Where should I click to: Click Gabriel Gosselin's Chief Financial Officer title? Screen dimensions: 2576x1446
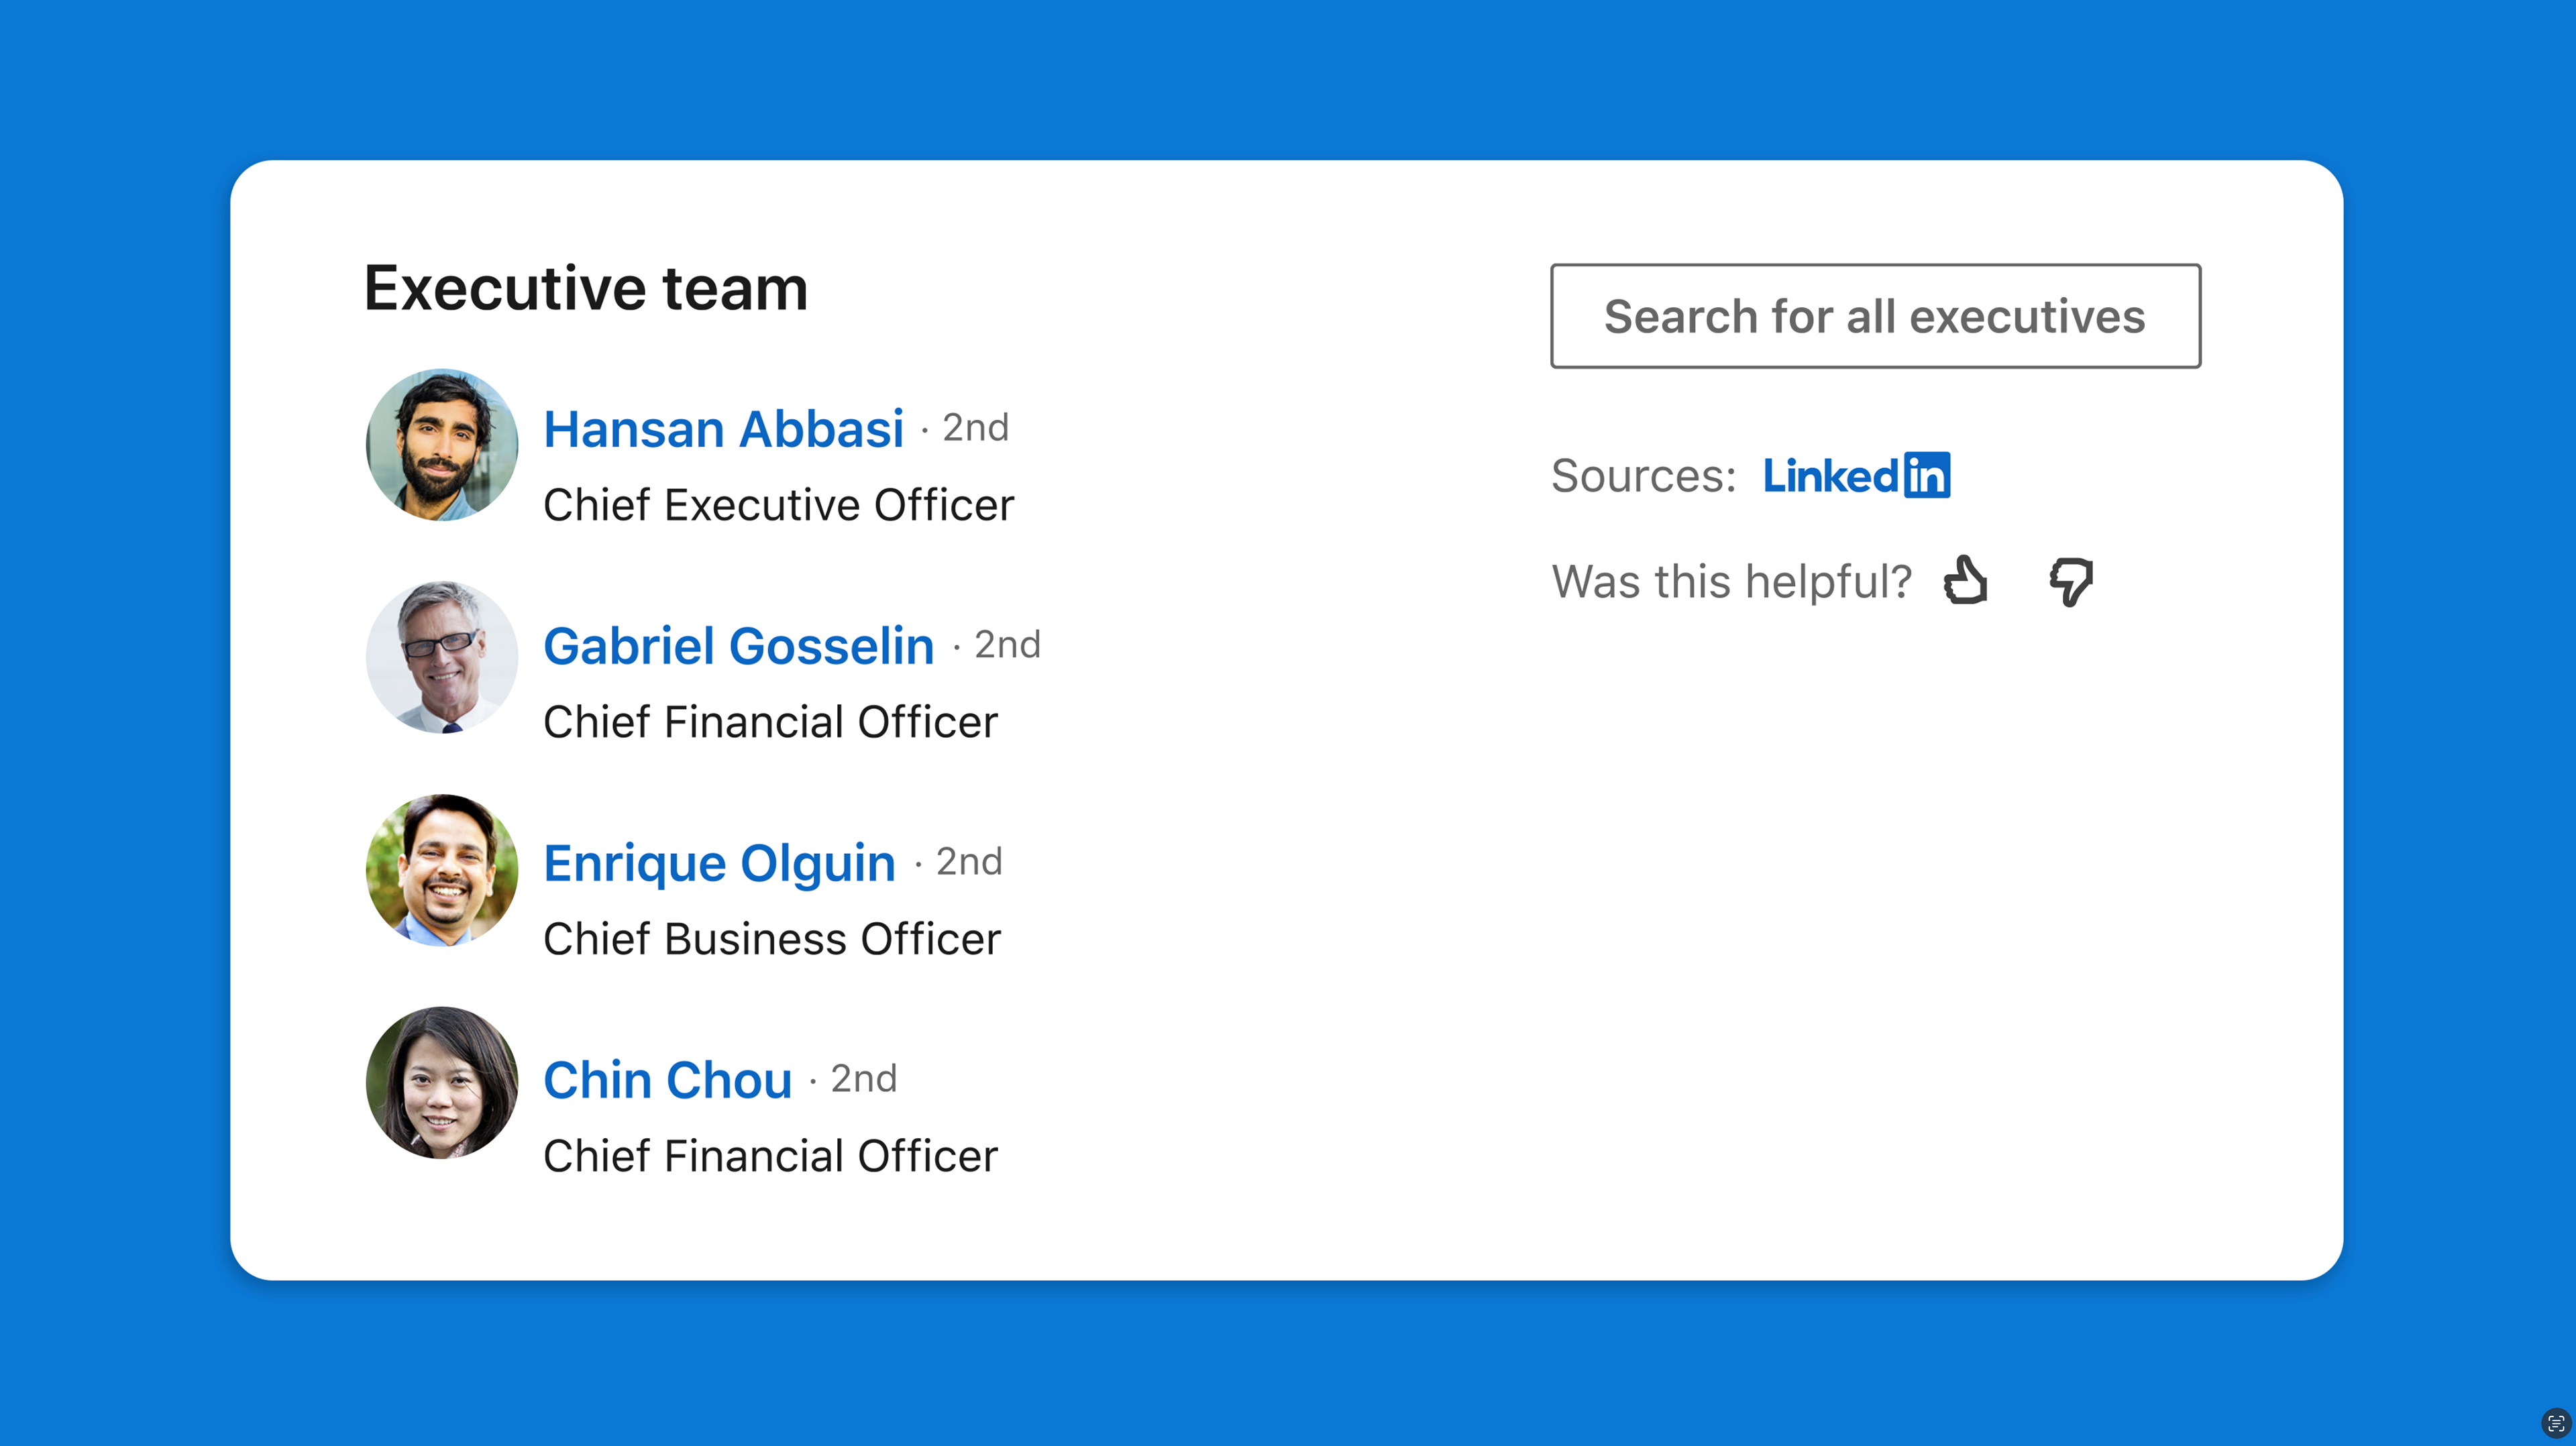pos(770,722)
